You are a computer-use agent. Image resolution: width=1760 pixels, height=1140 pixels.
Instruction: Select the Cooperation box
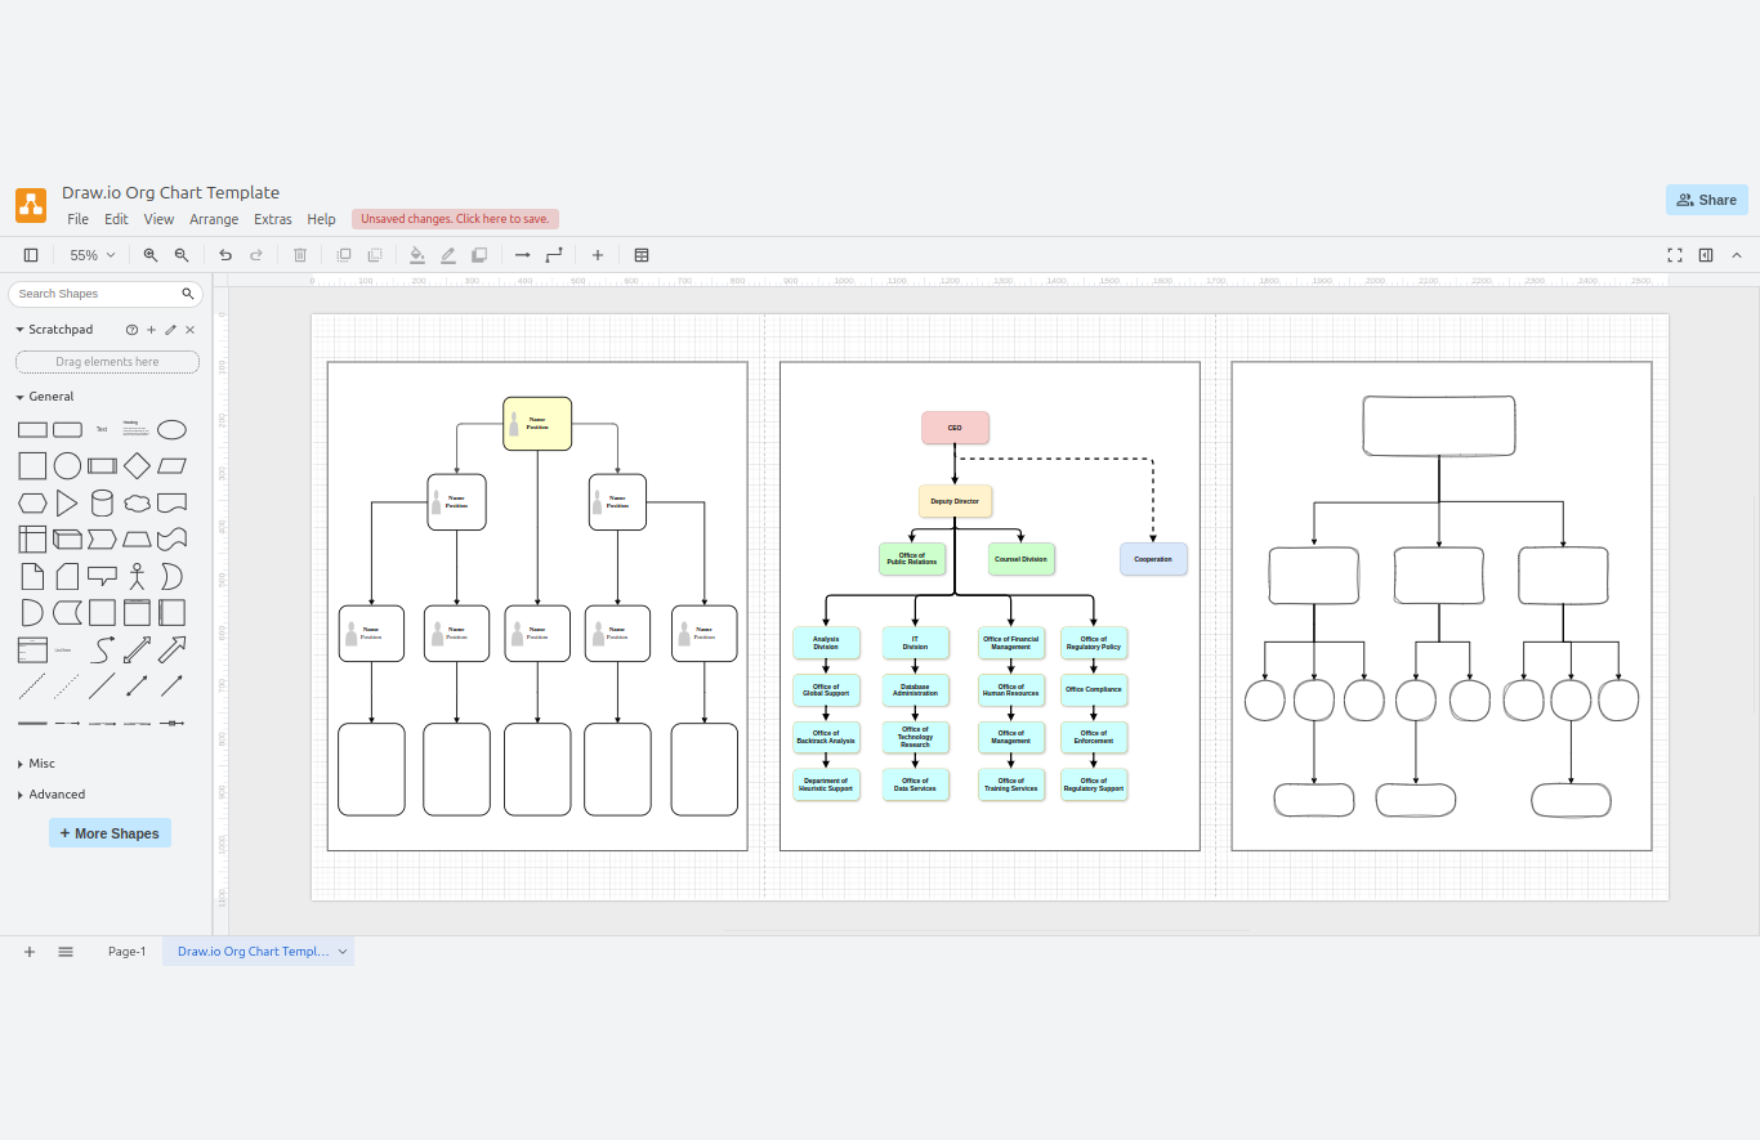1153,559
